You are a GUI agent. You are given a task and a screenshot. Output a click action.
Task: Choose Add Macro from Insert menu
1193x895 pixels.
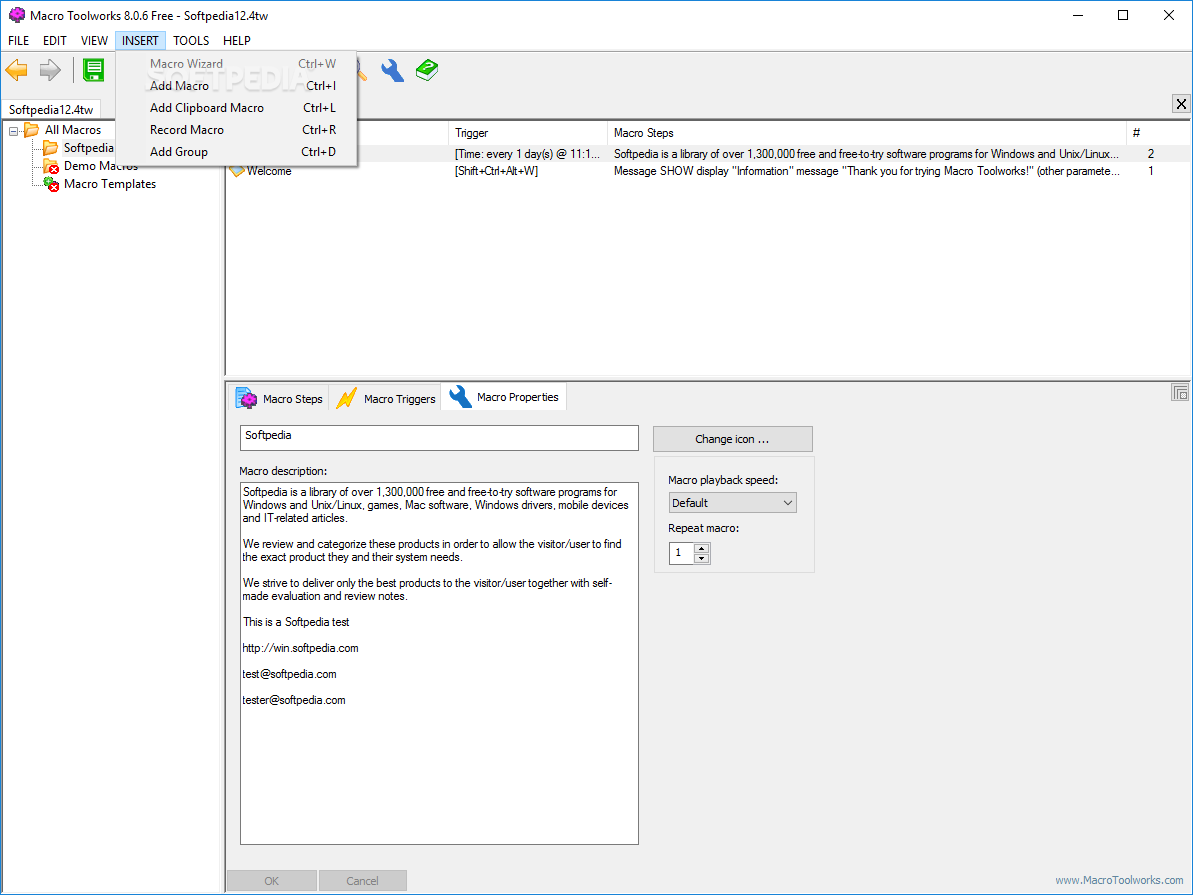pos(237,86)
